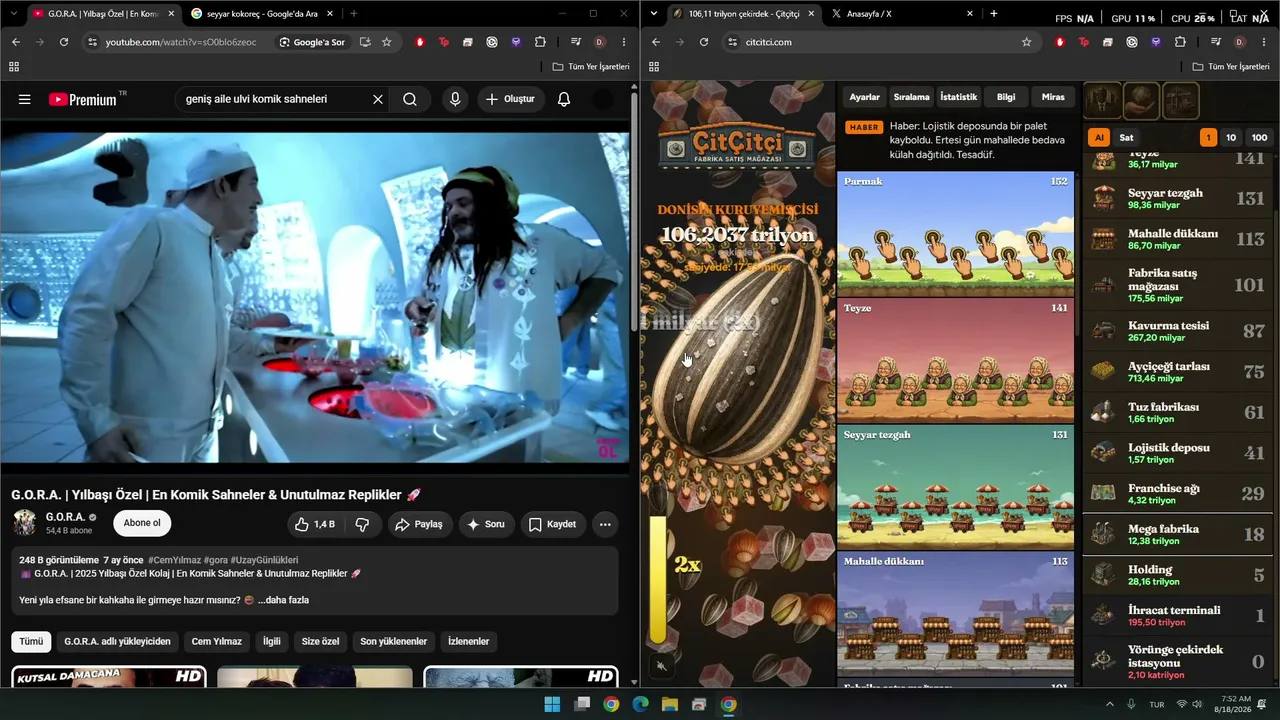Click the Seyyar tezgah scene panel
1280x720 pixels.
[955, 488]
